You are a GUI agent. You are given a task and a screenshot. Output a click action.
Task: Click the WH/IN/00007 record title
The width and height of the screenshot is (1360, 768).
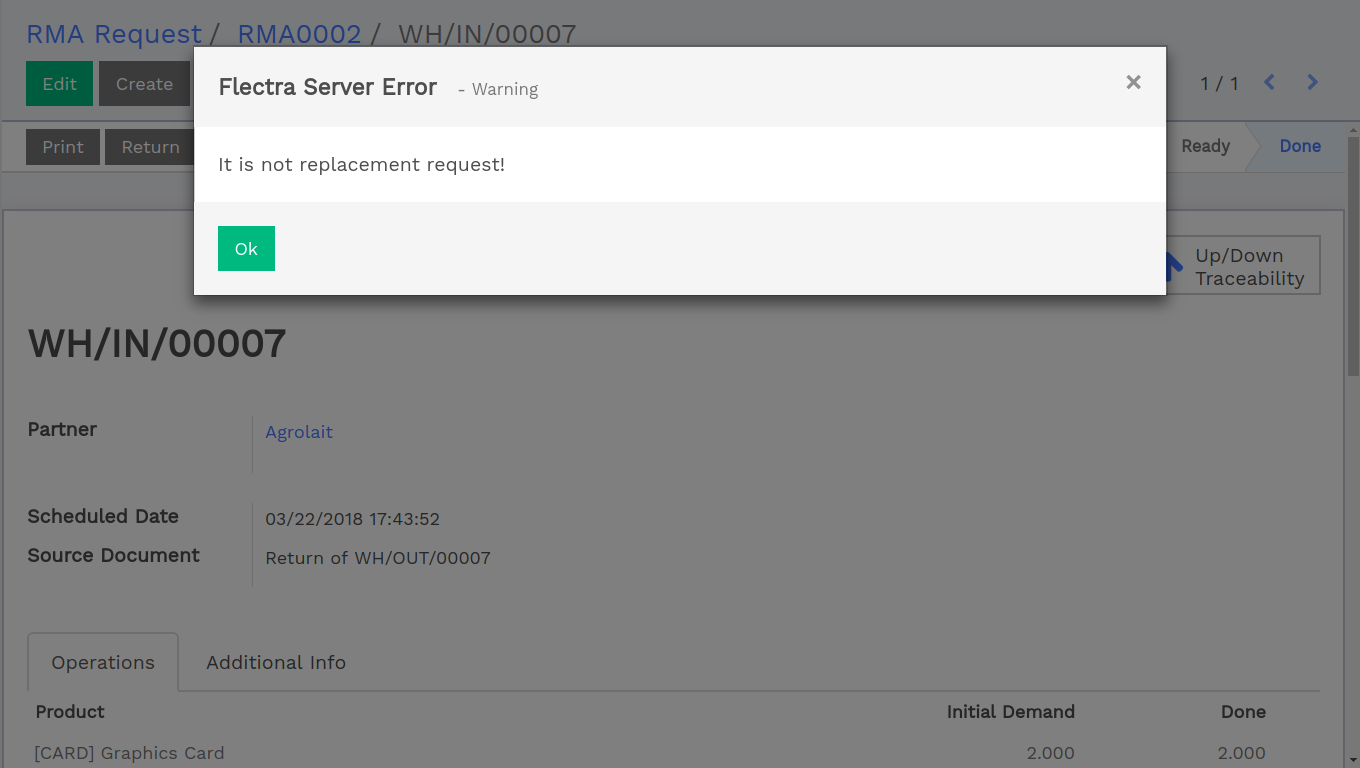pyautogui.click(x=157, y=344)
